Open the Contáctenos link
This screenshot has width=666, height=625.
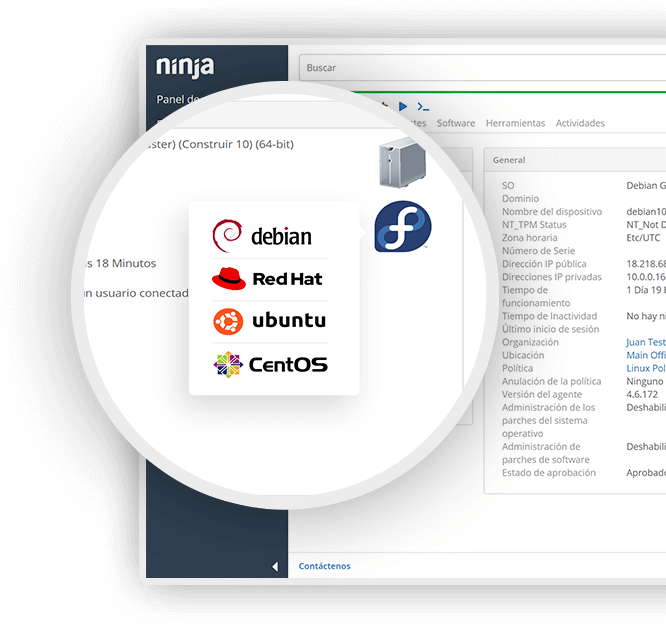tap(325, 566)
